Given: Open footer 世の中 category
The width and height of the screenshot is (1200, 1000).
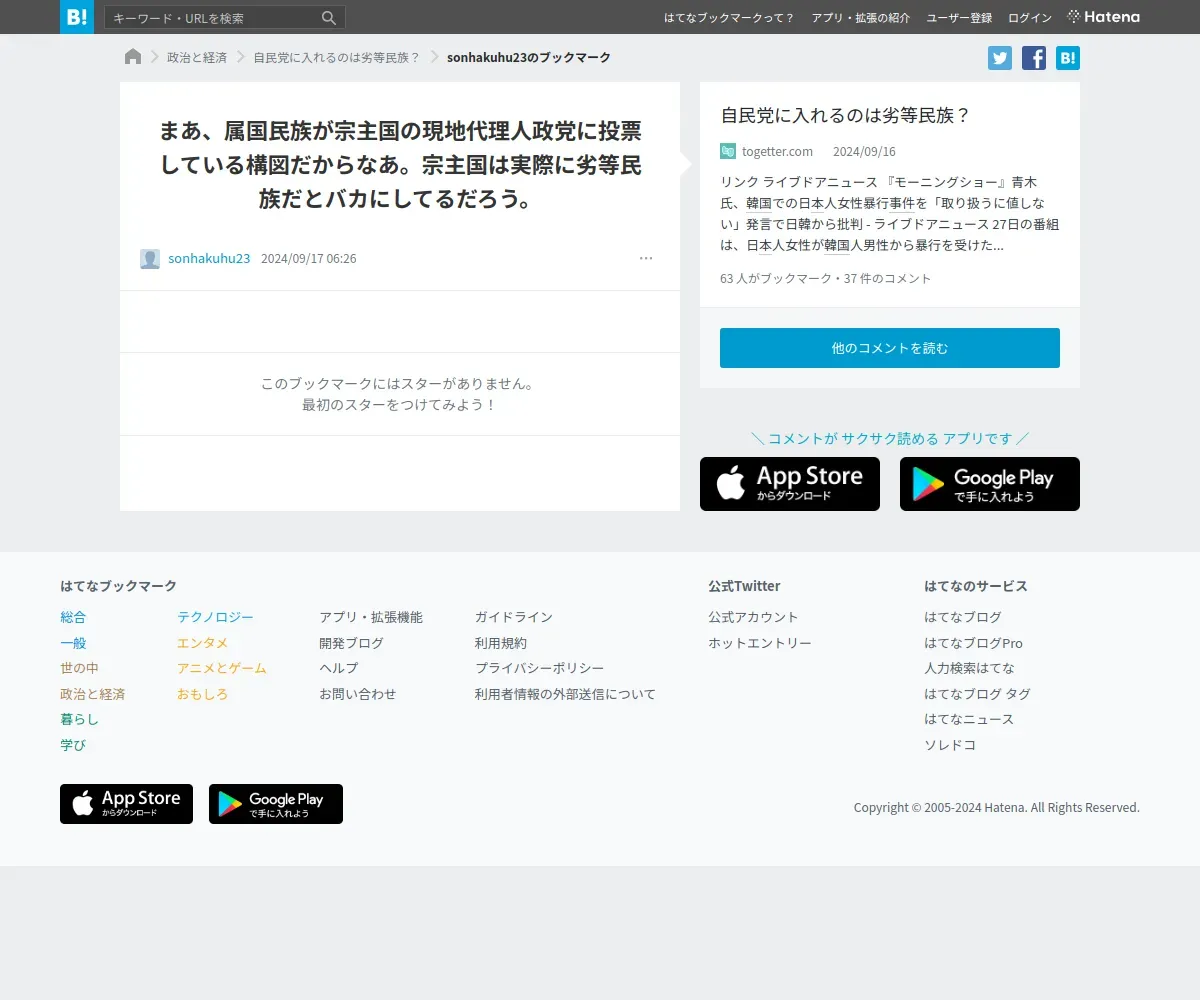Looking at the screenshot, I should pos(79,668).
